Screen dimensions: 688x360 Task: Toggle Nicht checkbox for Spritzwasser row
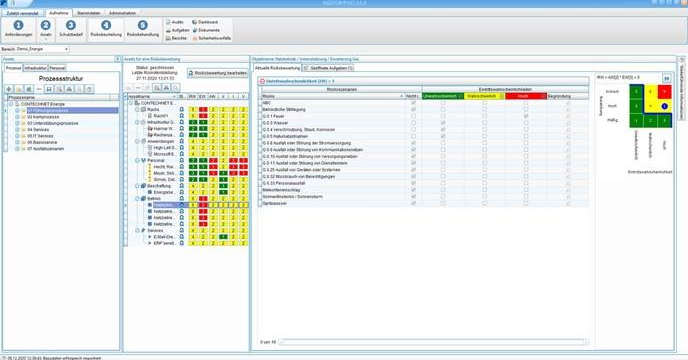(413, 203)
